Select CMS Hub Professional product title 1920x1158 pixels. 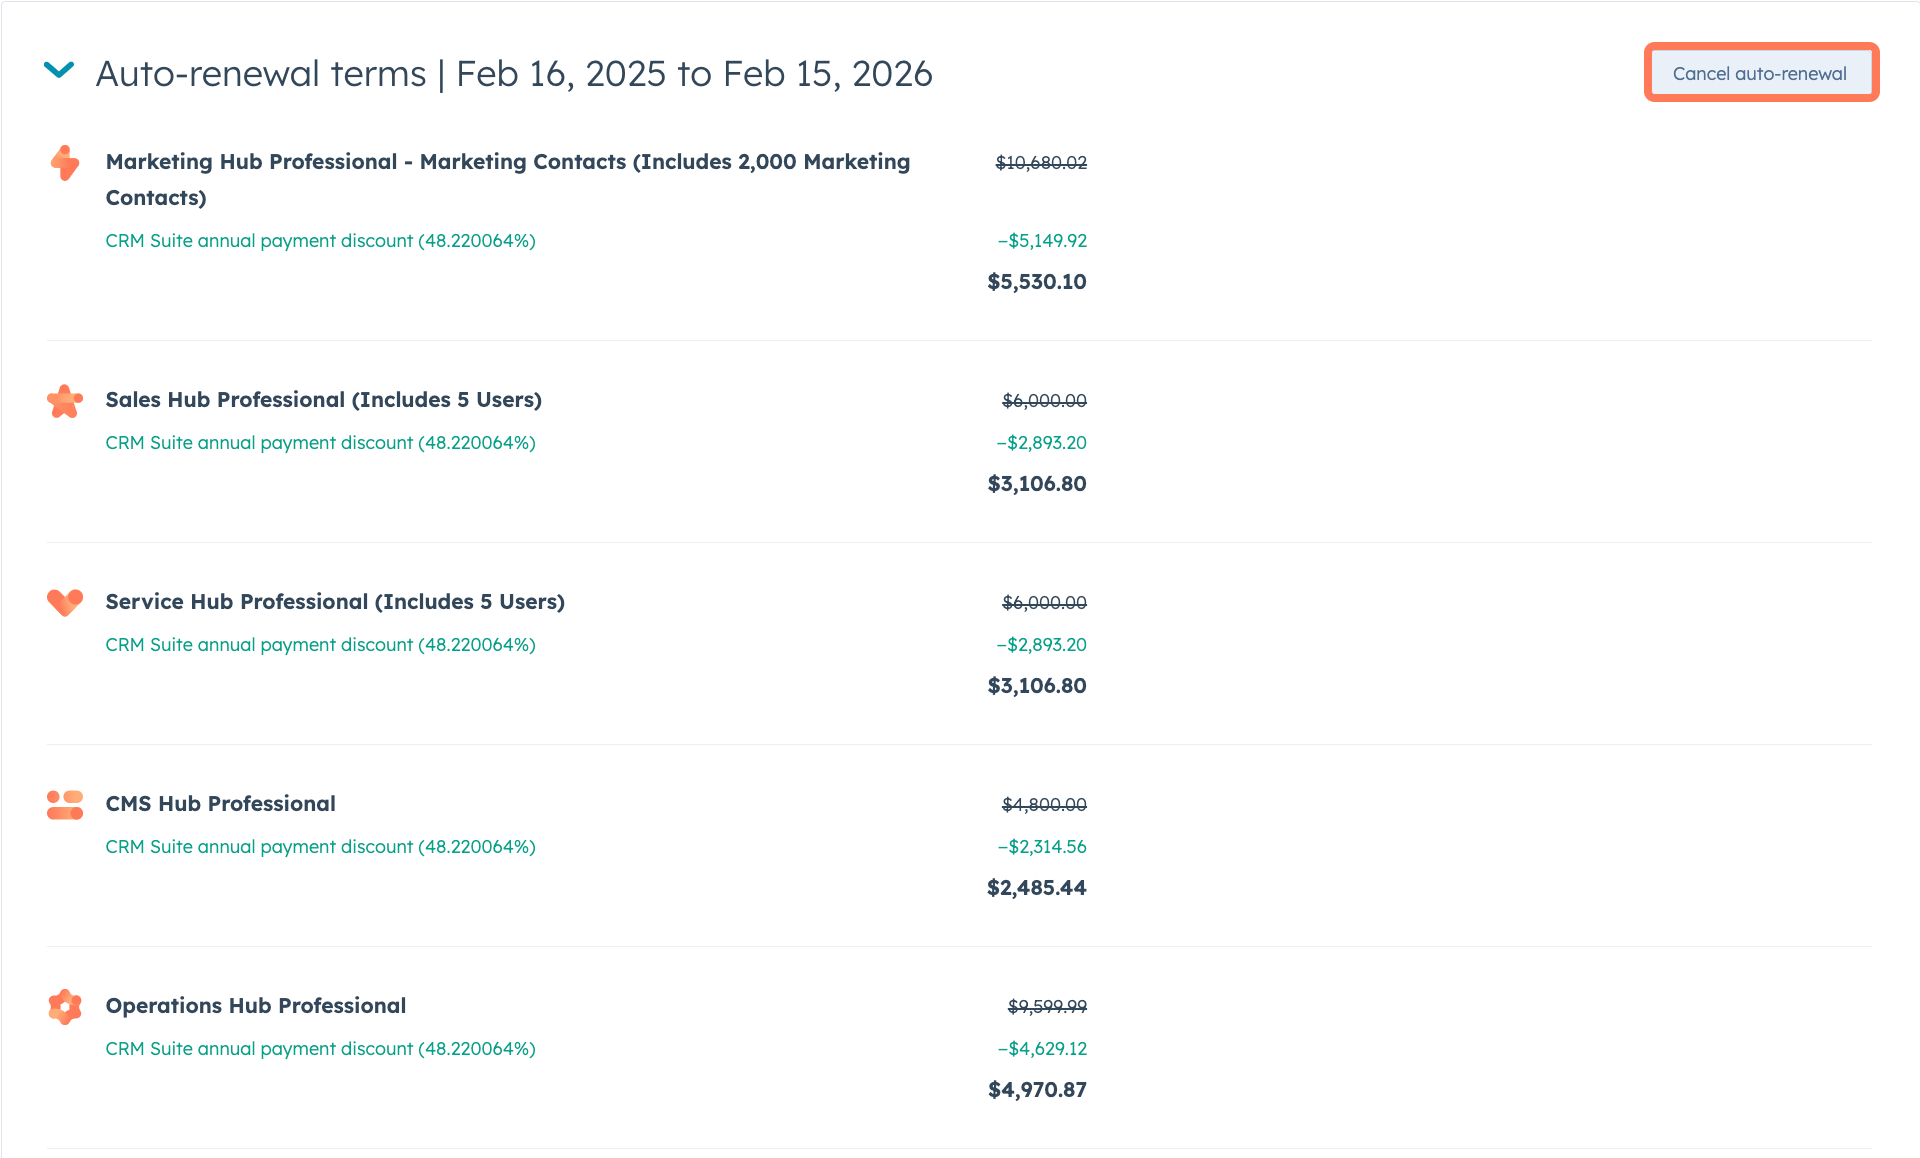pos(220,804)
